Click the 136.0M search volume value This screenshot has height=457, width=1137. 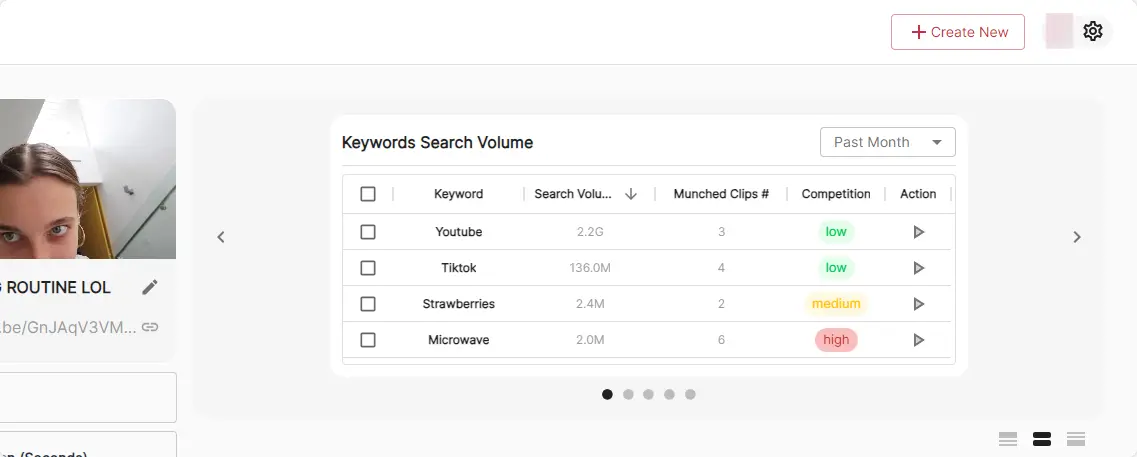(590, 268)
